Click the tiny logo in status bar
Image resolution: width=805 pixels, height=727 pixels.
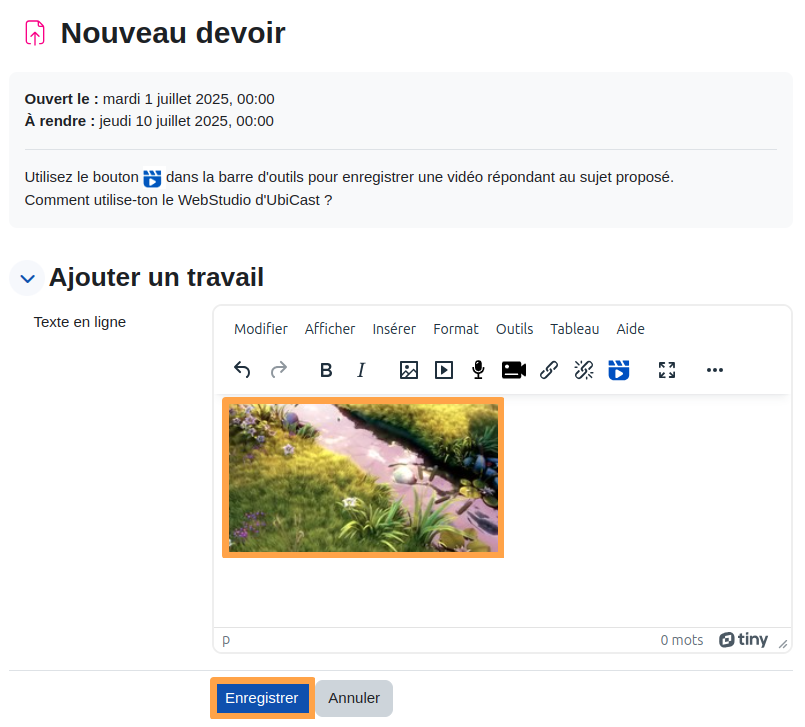pos(743,640)
